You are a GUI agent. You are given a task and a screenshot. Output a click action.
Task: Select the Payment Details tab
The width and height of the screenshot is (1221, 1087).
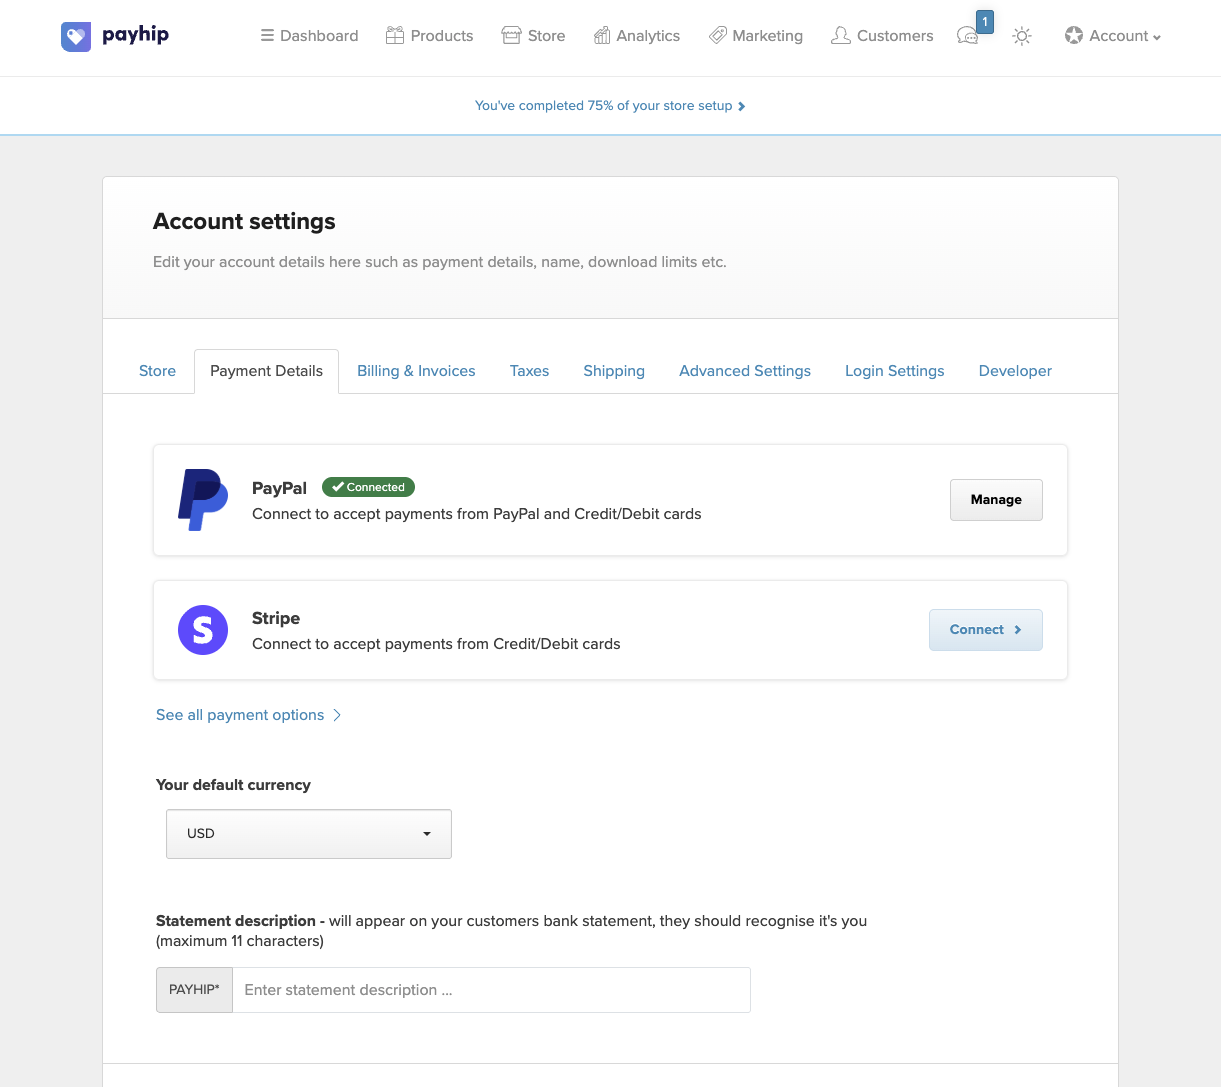pyautogui.click(x=267, y=371)
